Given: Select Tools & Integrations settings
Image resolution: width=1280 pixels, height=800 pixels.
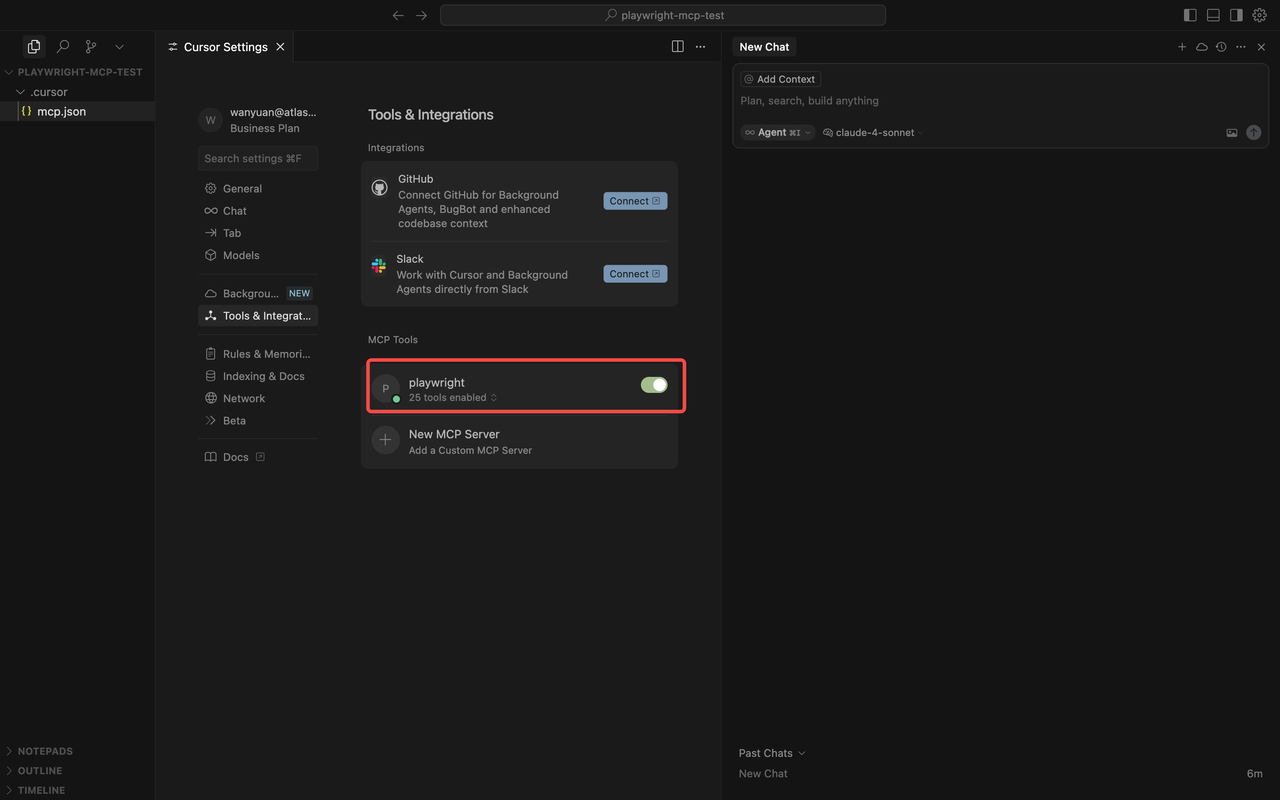Looking at the screenshot, I should pyautogui.click(x=258, y=315).
